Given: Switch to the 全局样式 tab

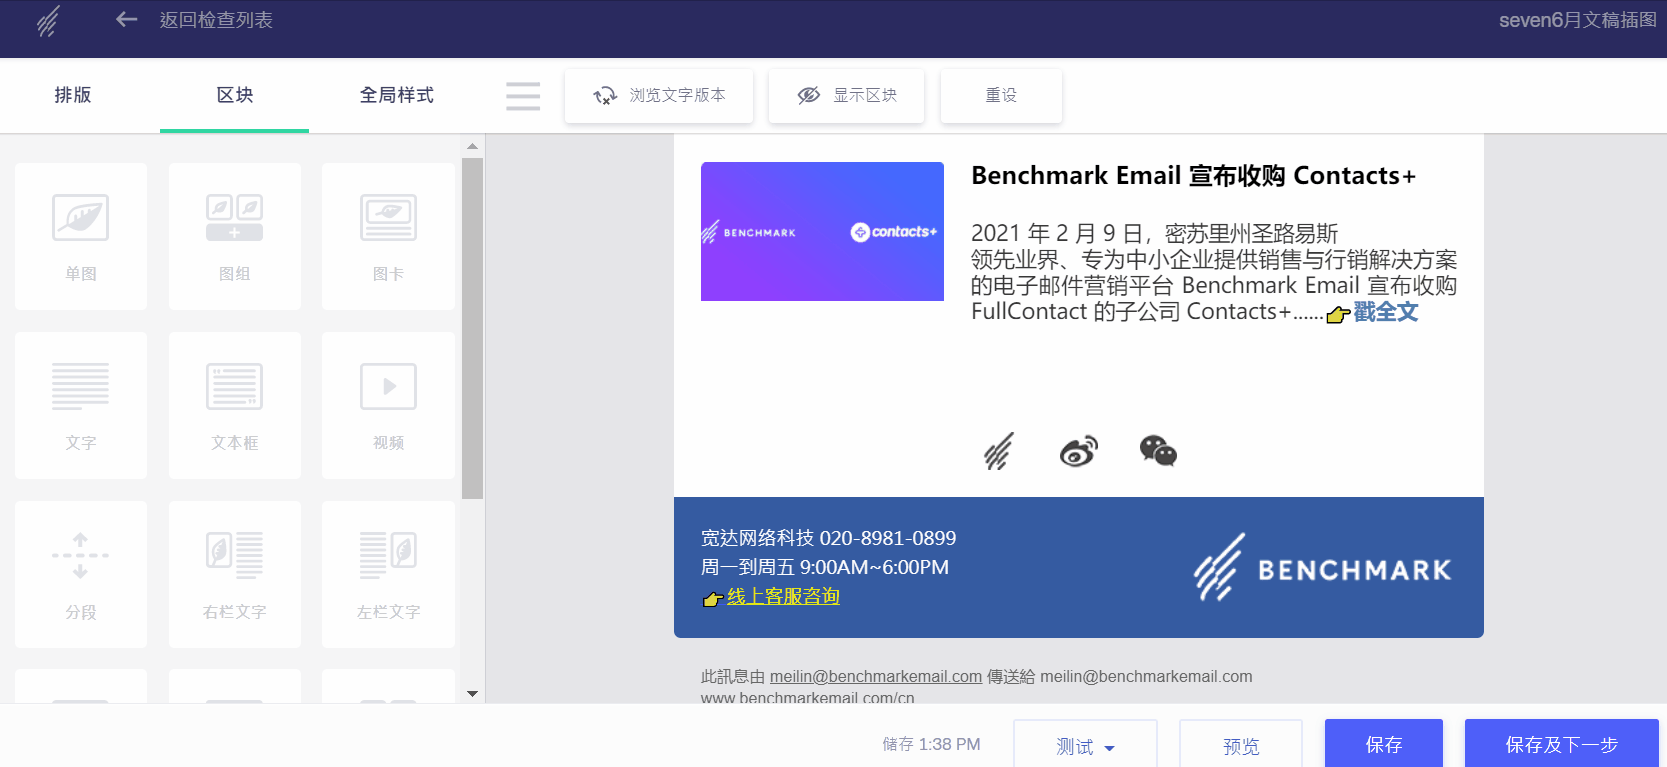Looking at the screenshot, I should [x=397, y=95].
